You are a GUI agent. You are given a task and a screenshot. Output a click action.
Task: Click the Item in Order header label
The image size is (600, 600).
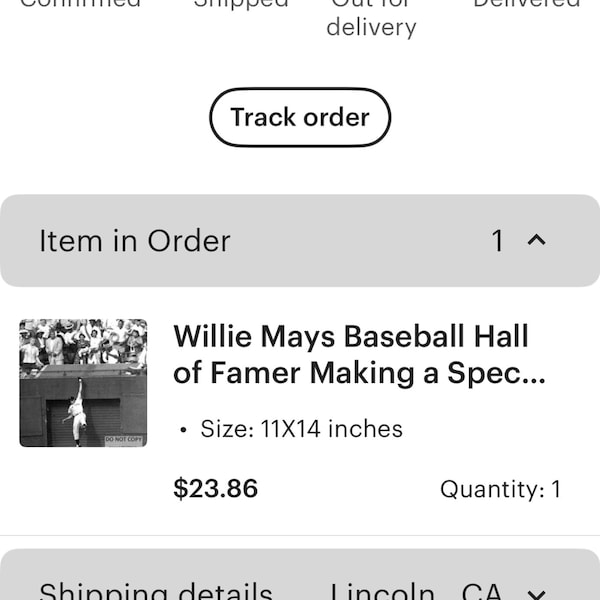tap(135, 241)
